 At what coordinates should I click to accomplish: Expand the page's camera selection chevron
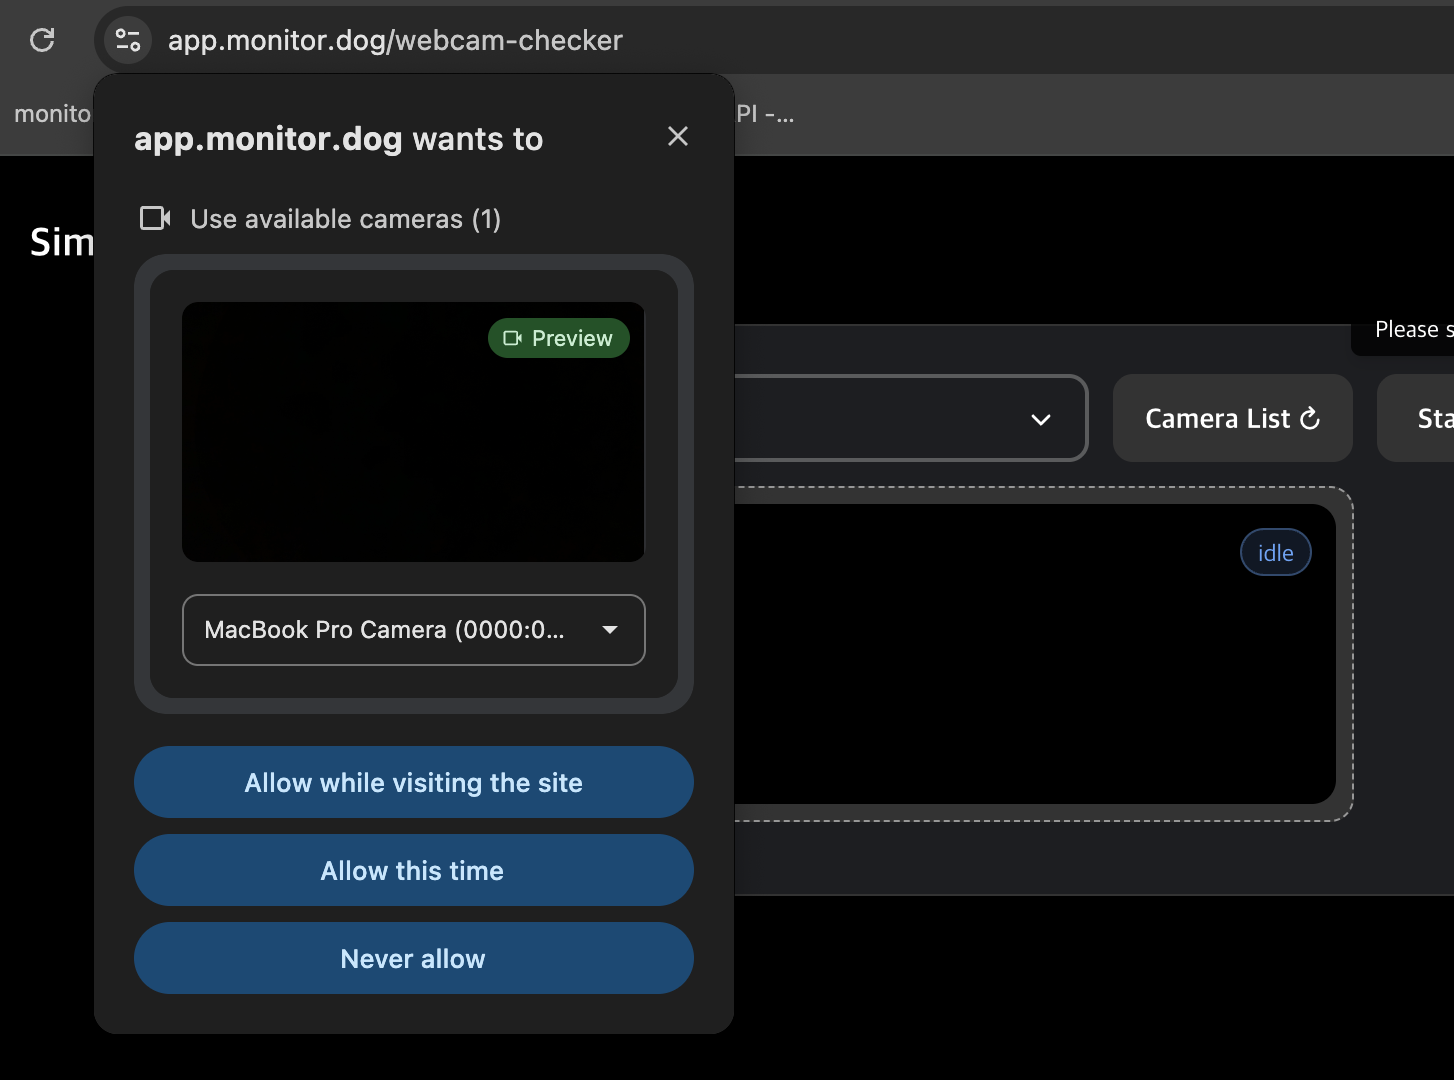click(1042, 420)
